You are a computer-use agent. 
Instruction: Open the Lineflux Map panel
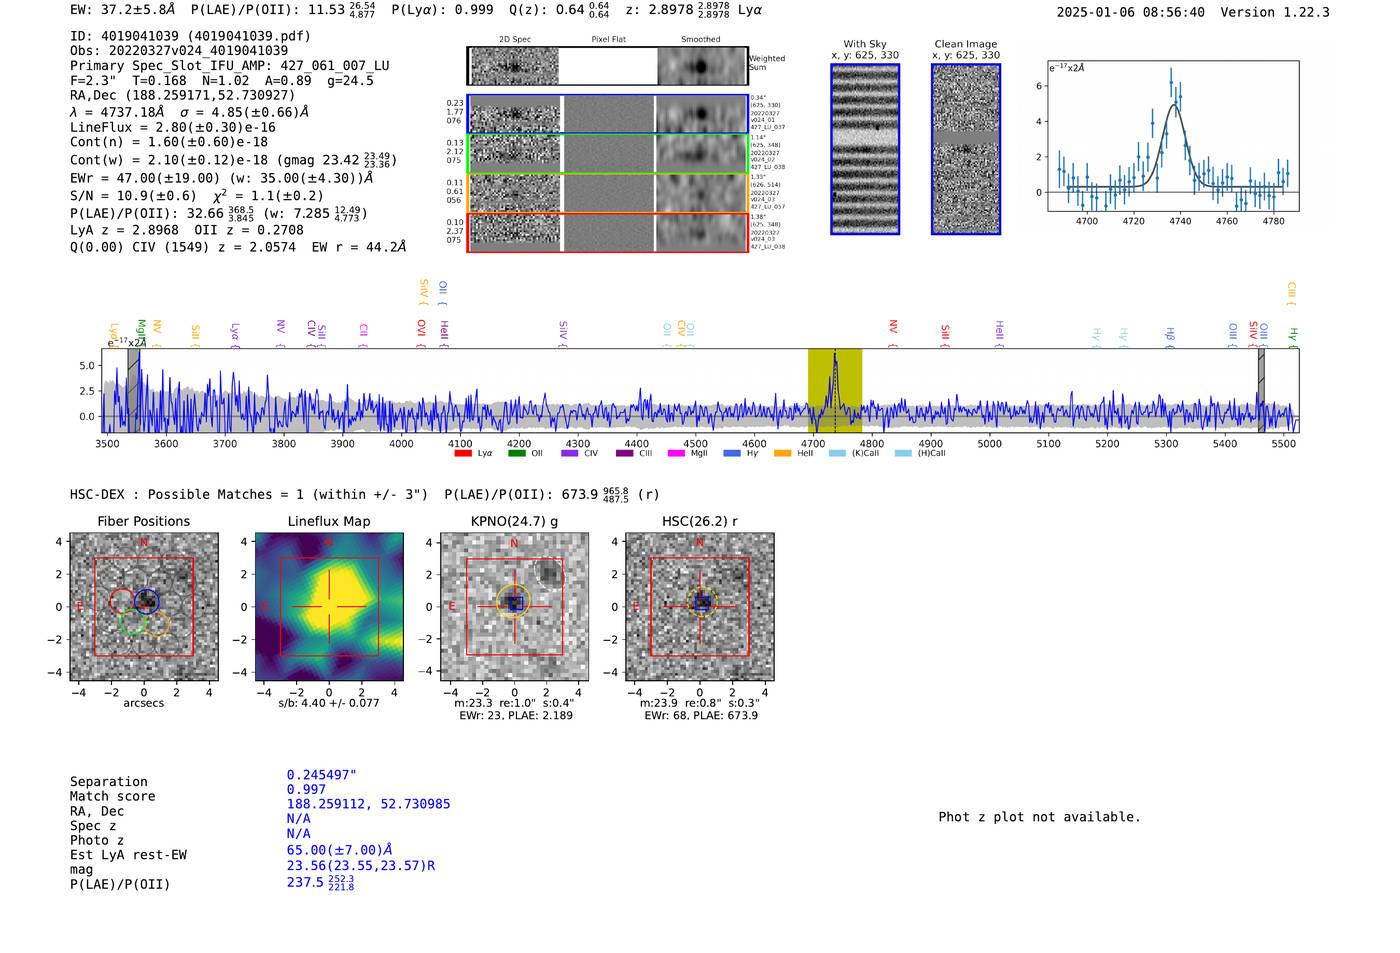(329, 606)
